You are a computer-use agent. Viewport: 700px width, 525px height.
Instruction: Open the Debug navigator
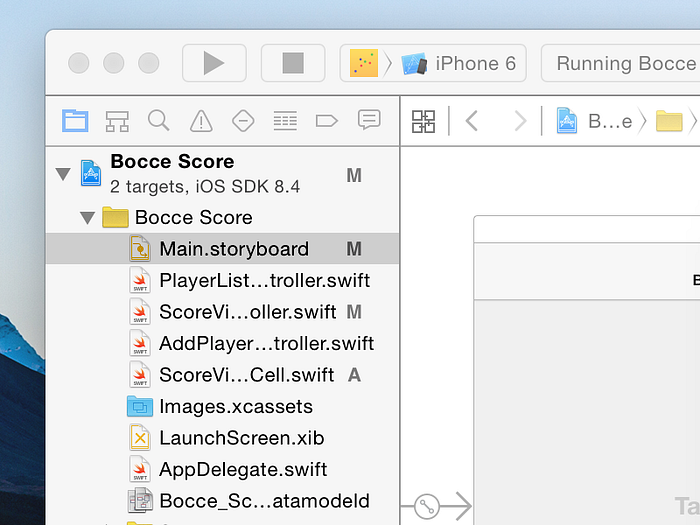285,121
